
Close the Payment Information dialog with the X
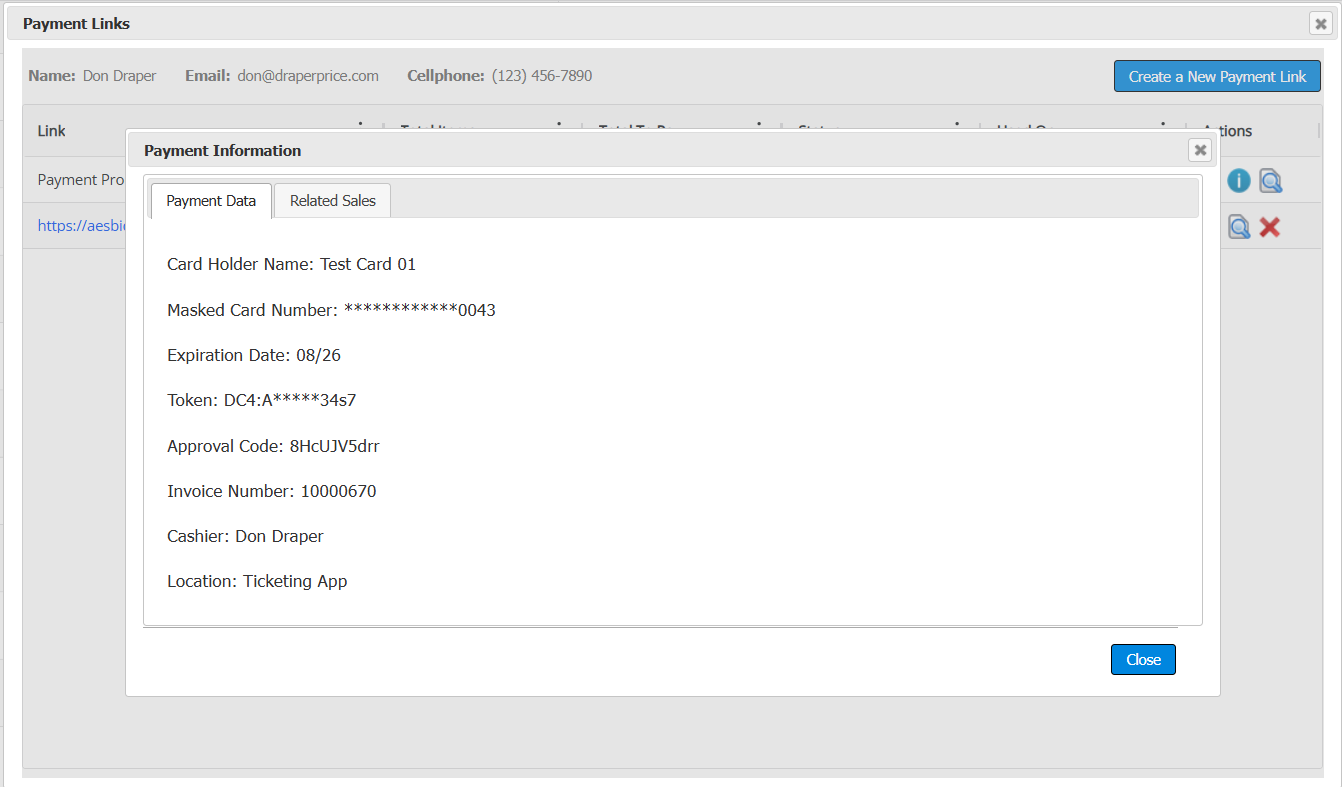tap(1201, 150)
